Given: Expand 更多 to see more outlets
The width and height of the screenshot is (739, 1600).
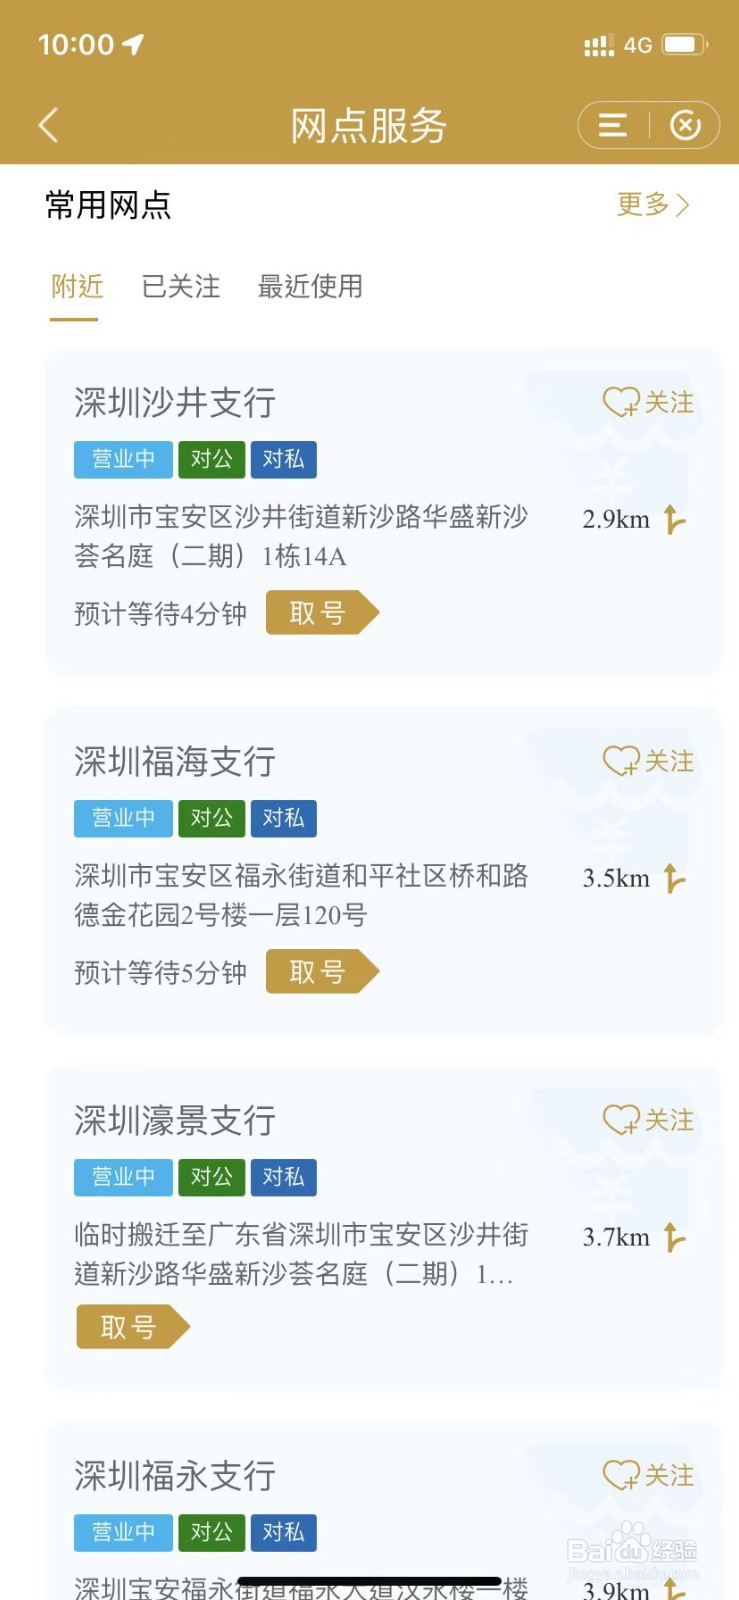Looking at the screenshot, I should pos(653,204).
